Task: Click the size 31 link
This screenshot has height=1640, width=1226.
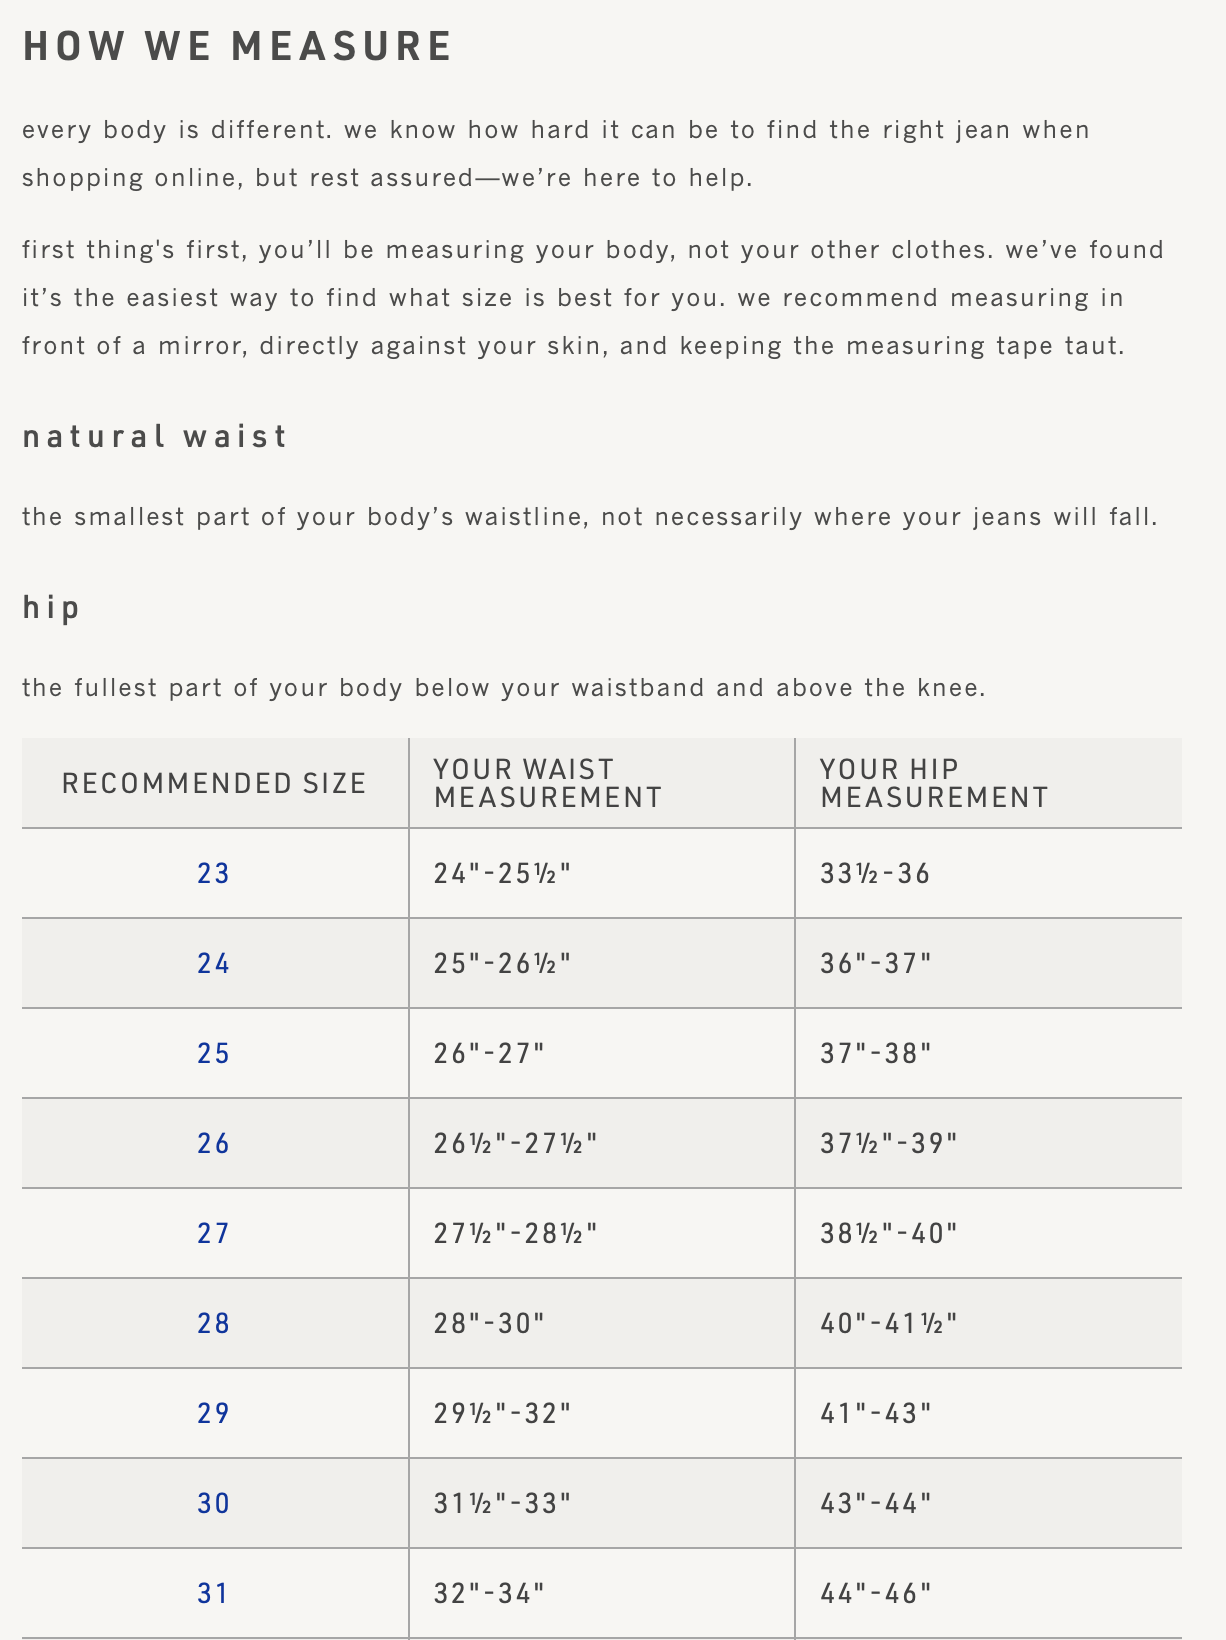Action: [214, 1594]
